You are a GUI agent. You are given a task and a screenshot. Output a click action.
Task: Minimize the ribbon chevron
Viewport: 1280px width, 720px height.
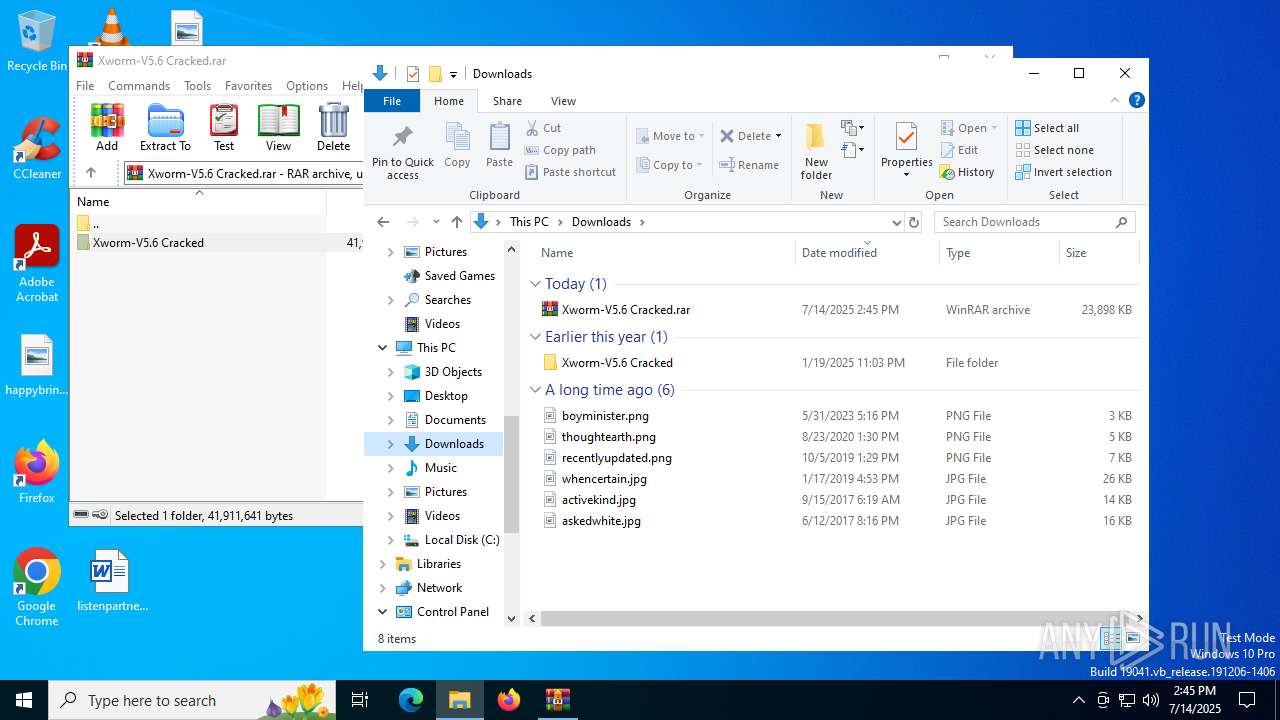point(1115,100)
